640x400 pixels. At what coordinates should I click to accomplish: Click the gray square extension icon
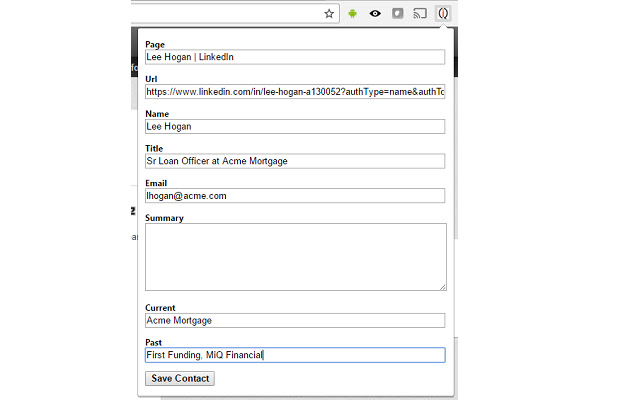click(x=398, y=13)
